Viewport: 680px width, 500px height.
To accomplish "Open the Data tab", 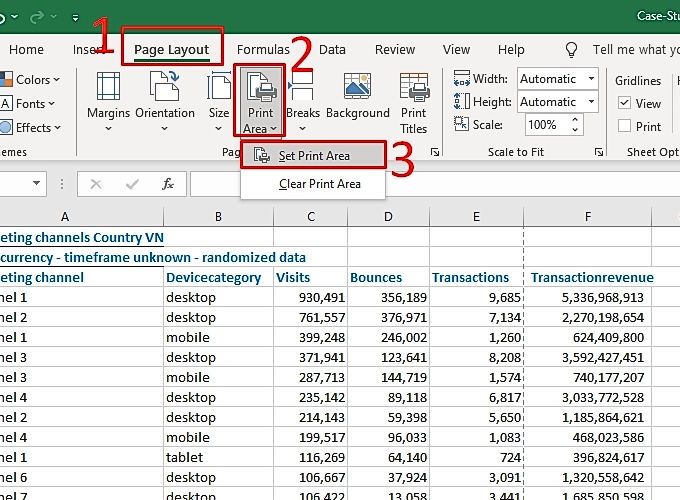I will coord(332,49).
